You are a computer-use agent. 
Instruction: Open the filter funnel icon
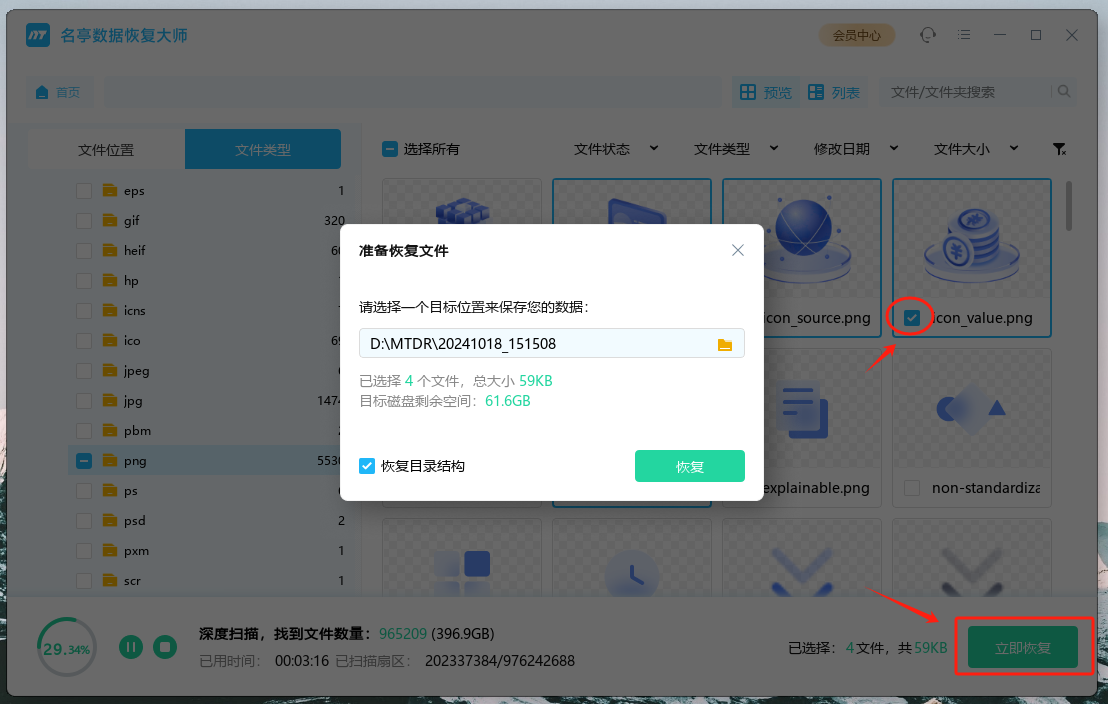click(1060, 148)
